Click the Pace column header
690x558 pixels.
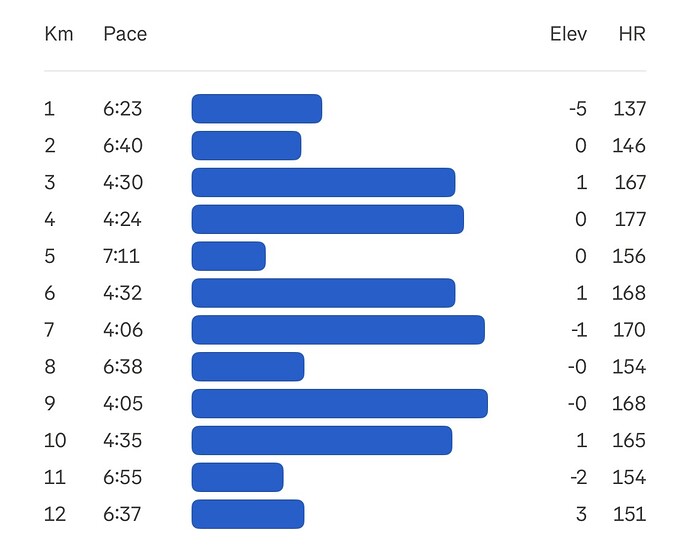point(125,34)
